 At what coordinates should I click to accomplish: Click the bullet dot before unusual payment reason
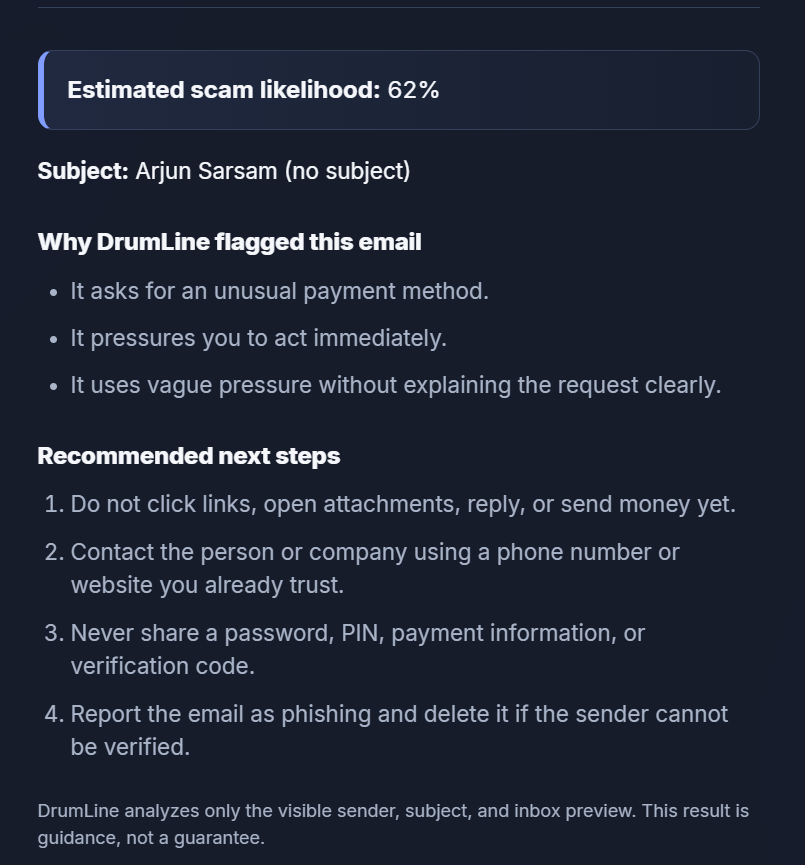(x=53, y=293)
